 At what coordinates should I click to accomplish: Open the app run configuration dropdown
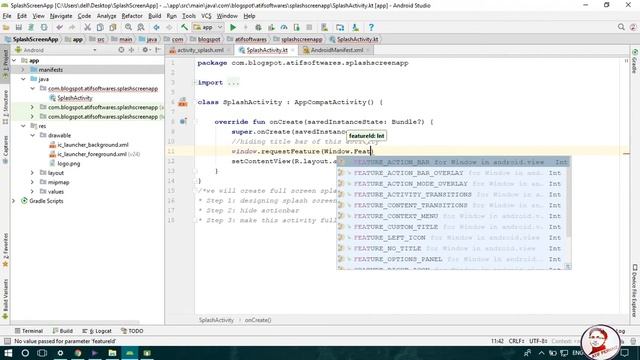point(208,27)
